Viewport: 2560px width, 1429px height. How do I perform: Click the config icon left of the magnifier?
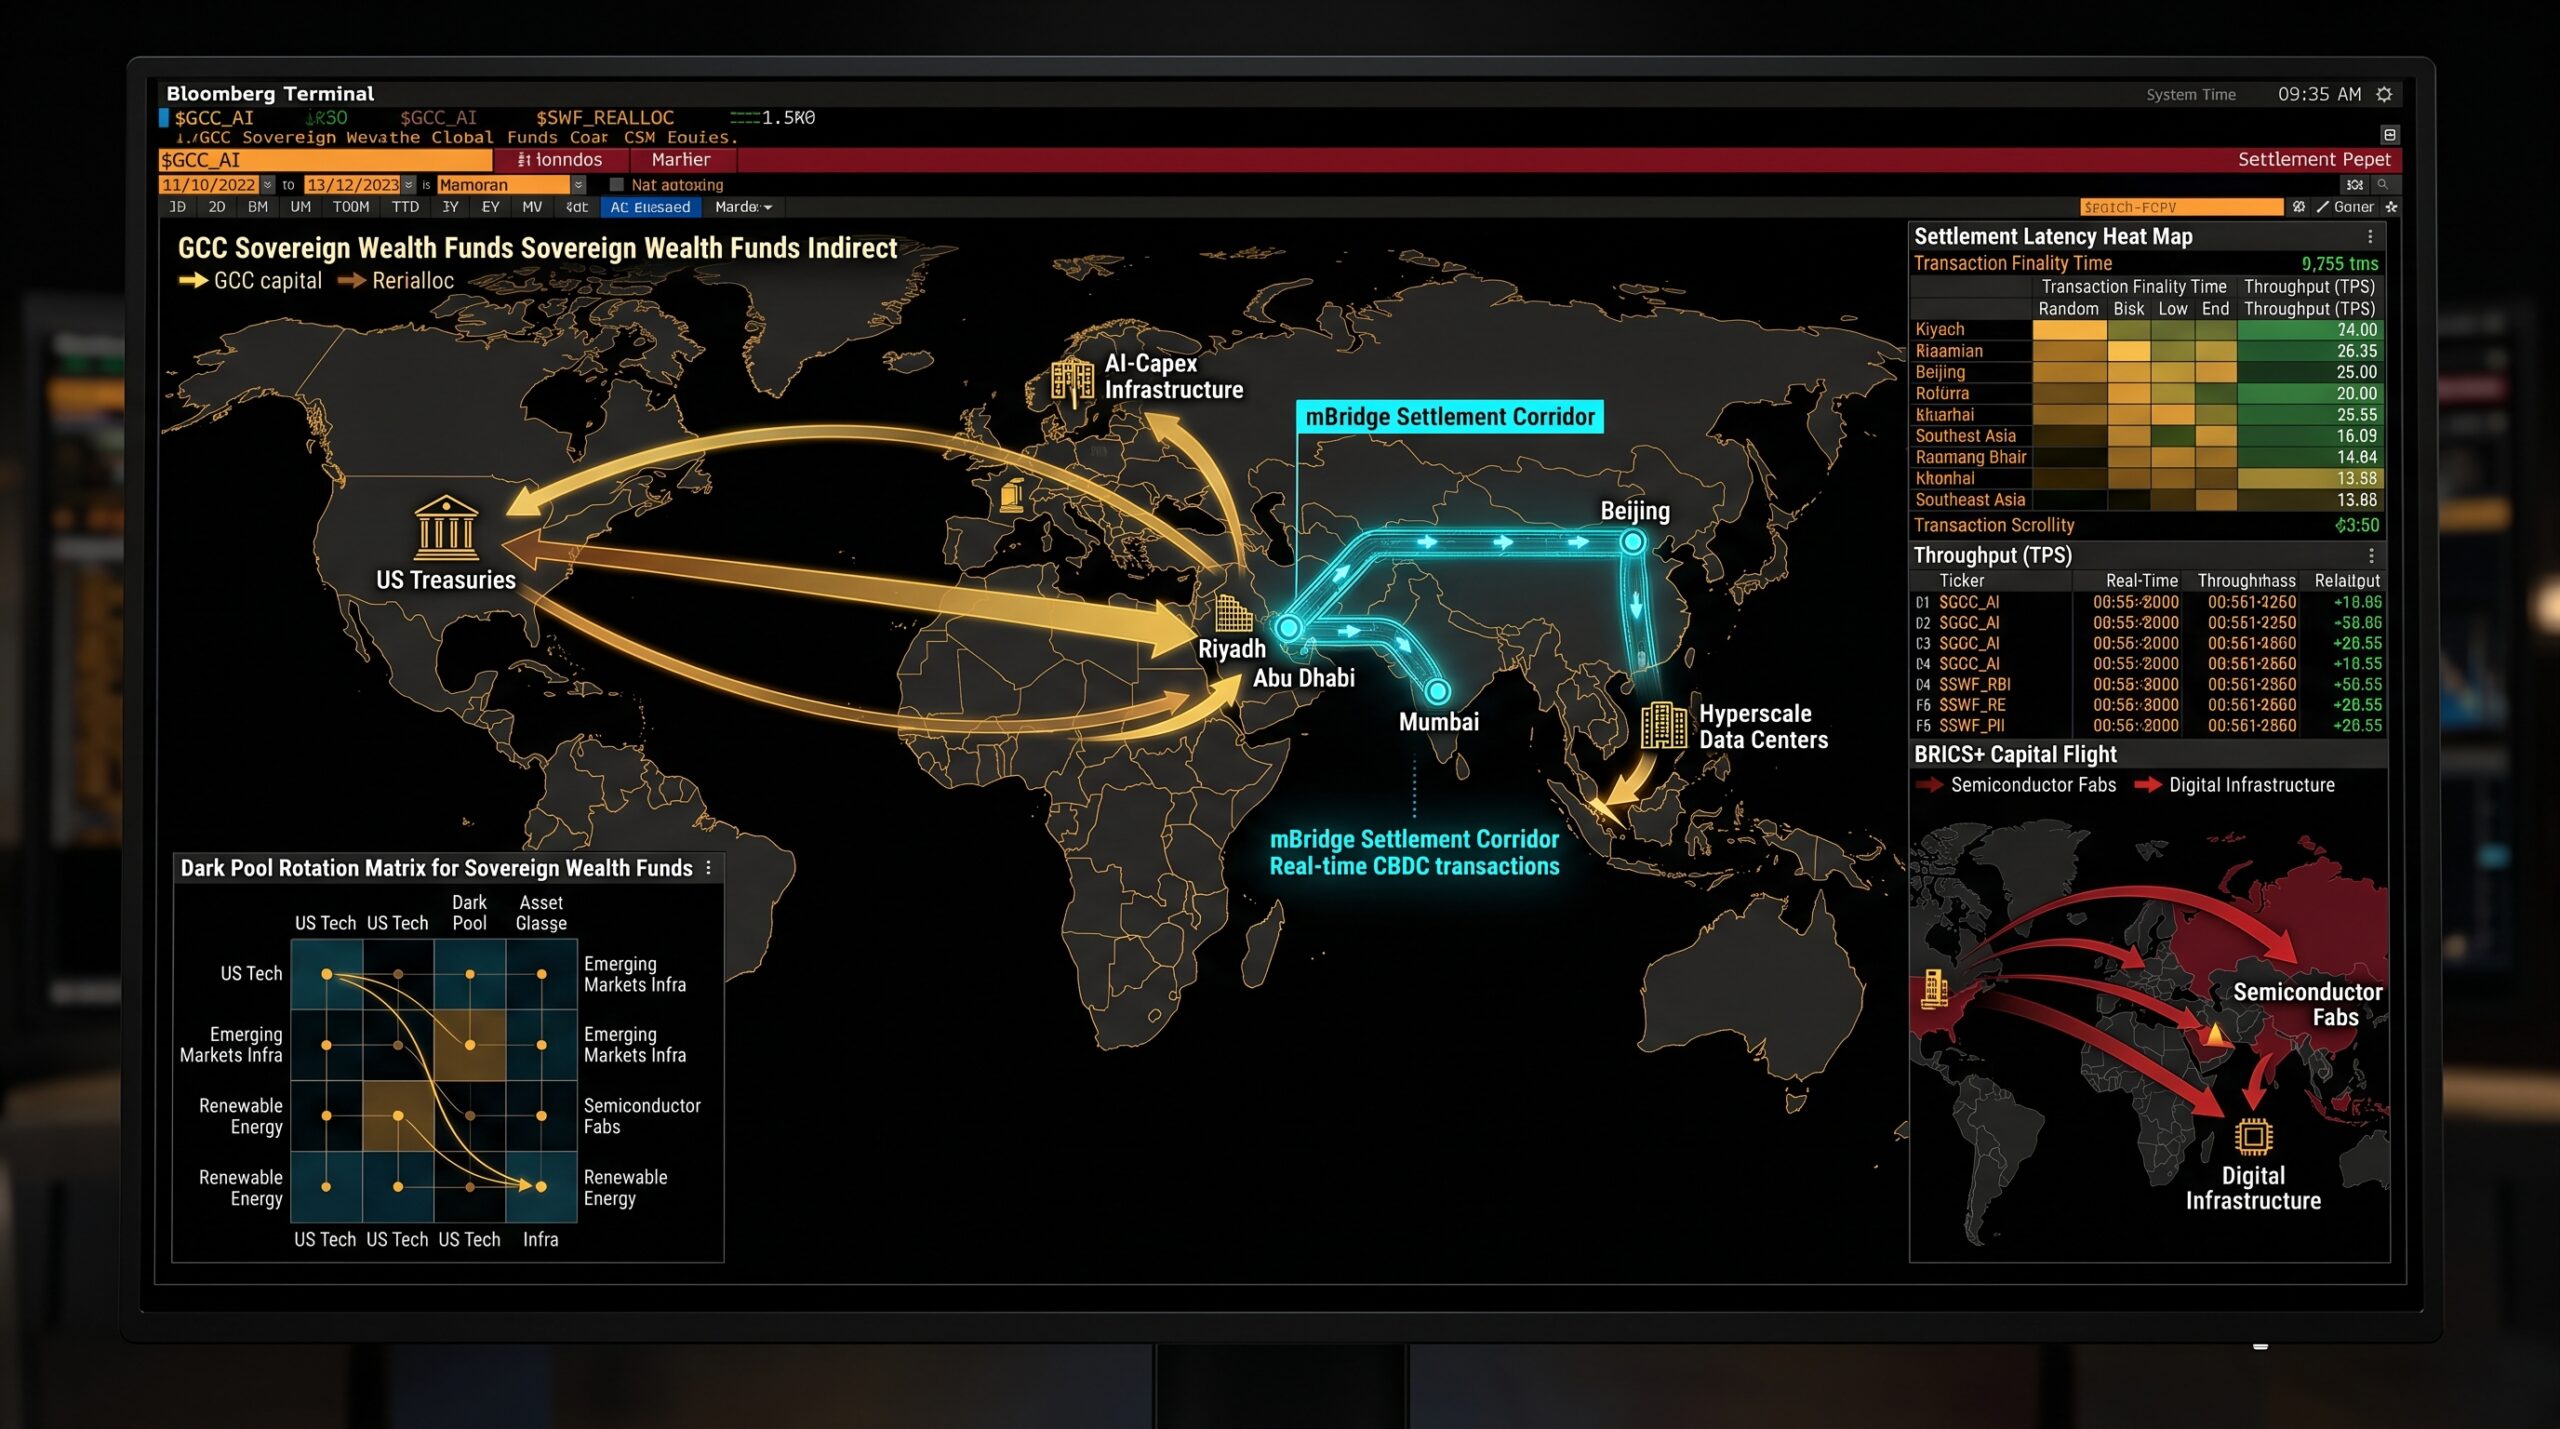pos(2355,185)
